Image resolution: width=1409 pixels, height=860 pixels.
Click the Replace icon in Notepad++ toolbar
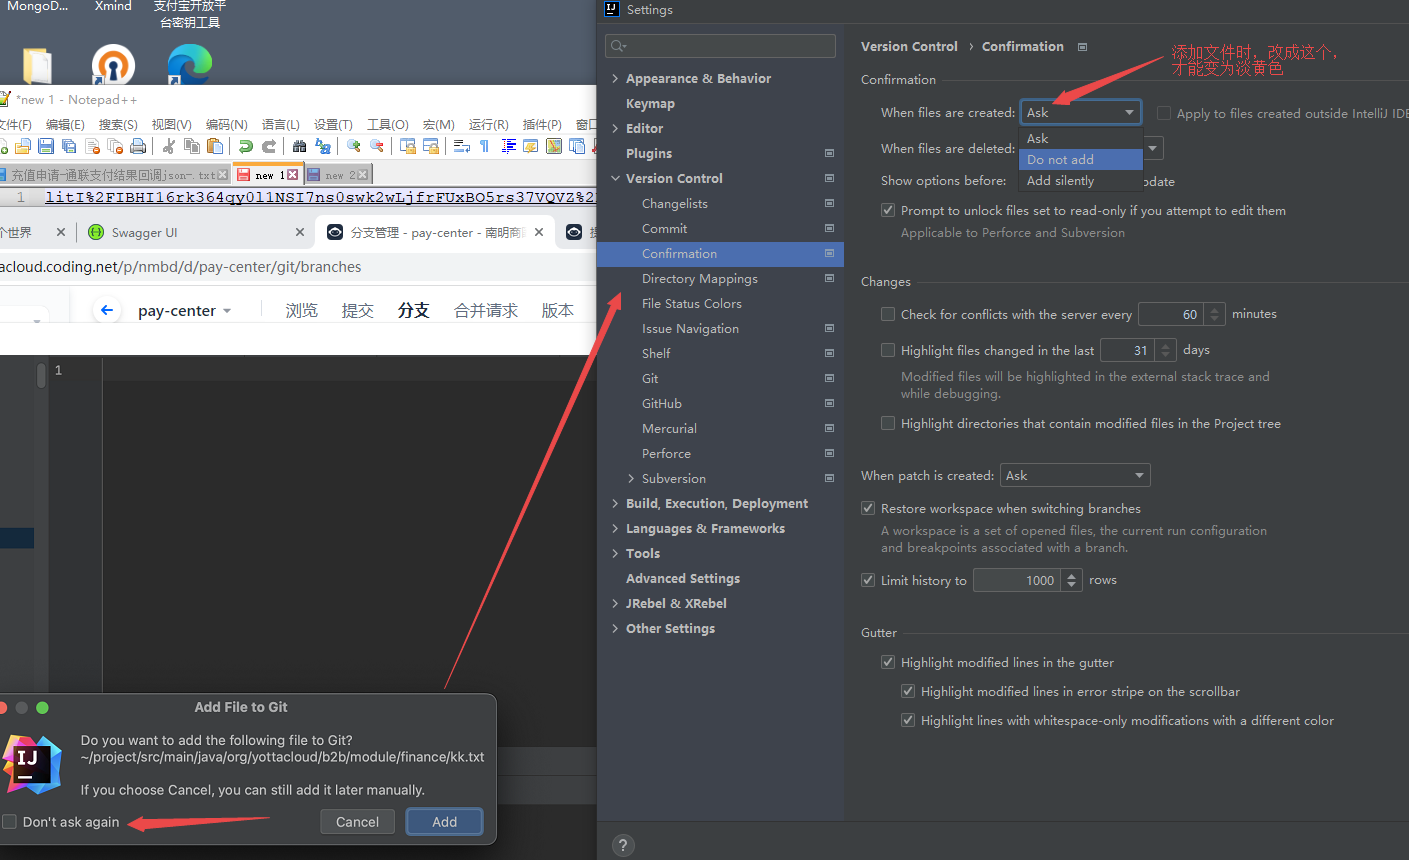click(322, 147)
